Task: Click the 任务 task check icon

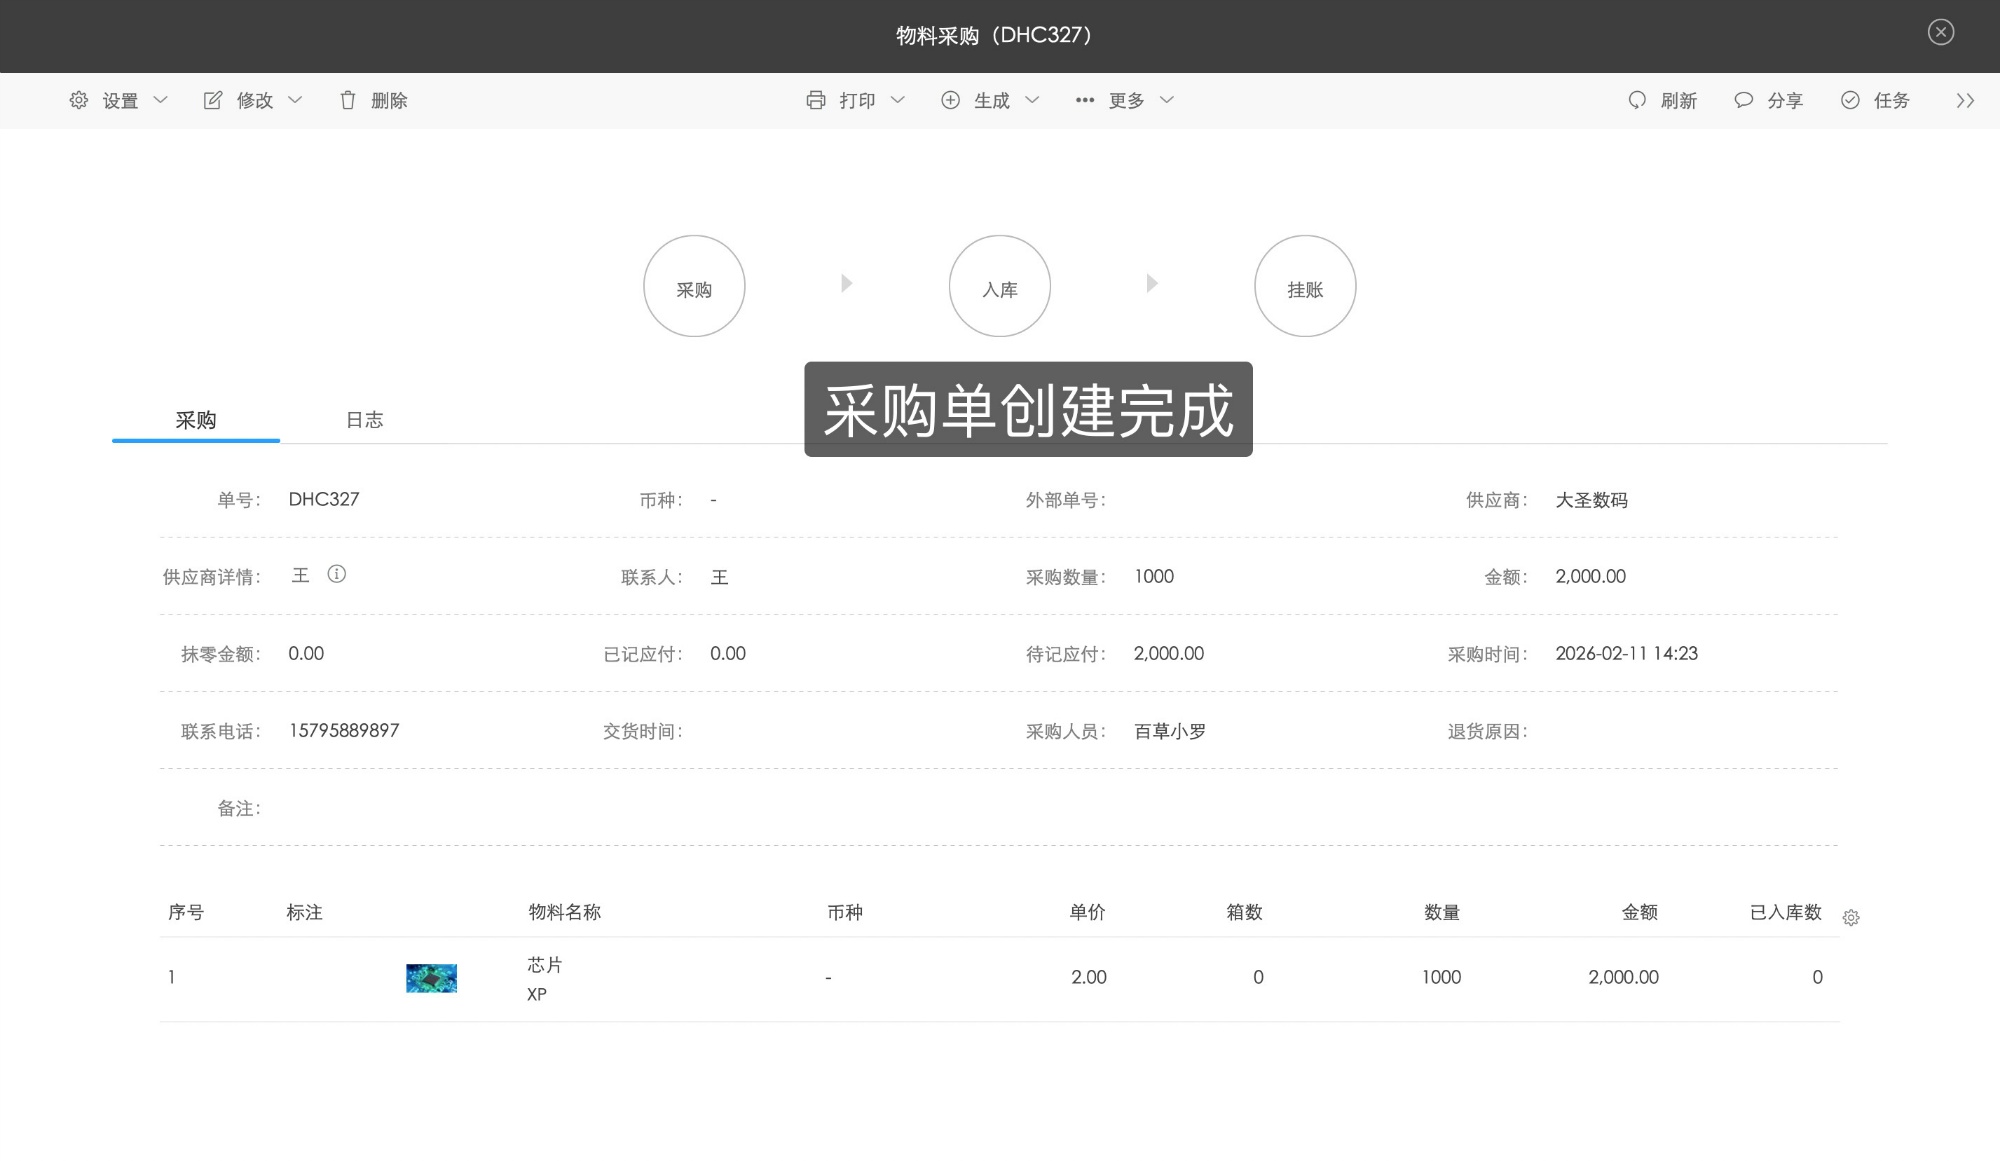Action: pyautogui.click(x=1849, y=100)
